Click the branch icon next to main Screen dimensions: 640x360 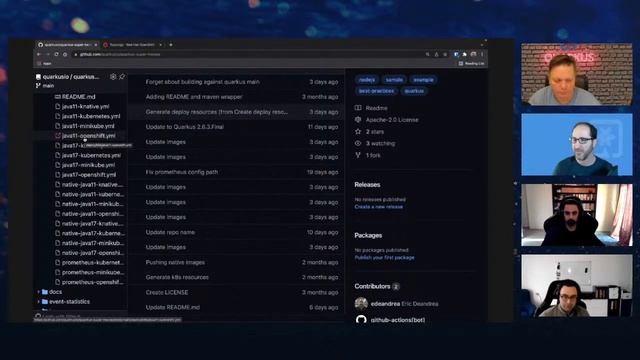pos(38,86)
